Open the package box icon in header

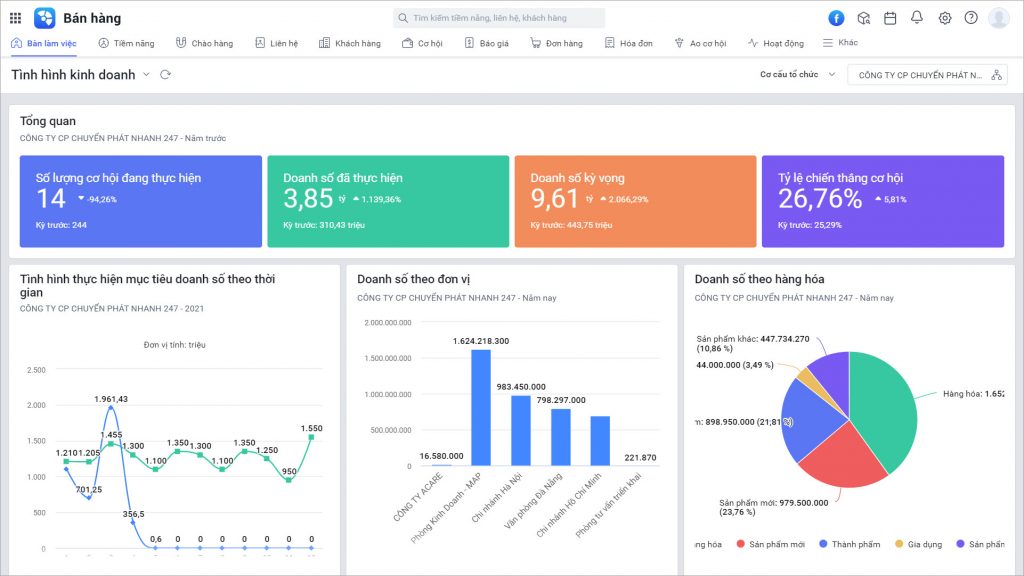863,18
